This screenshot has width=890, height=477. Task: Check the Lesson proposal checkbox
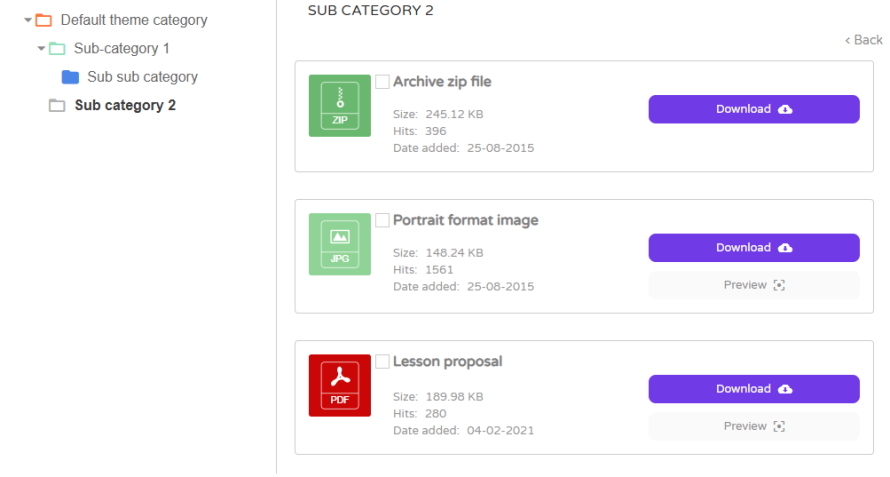tap(382, 361)
